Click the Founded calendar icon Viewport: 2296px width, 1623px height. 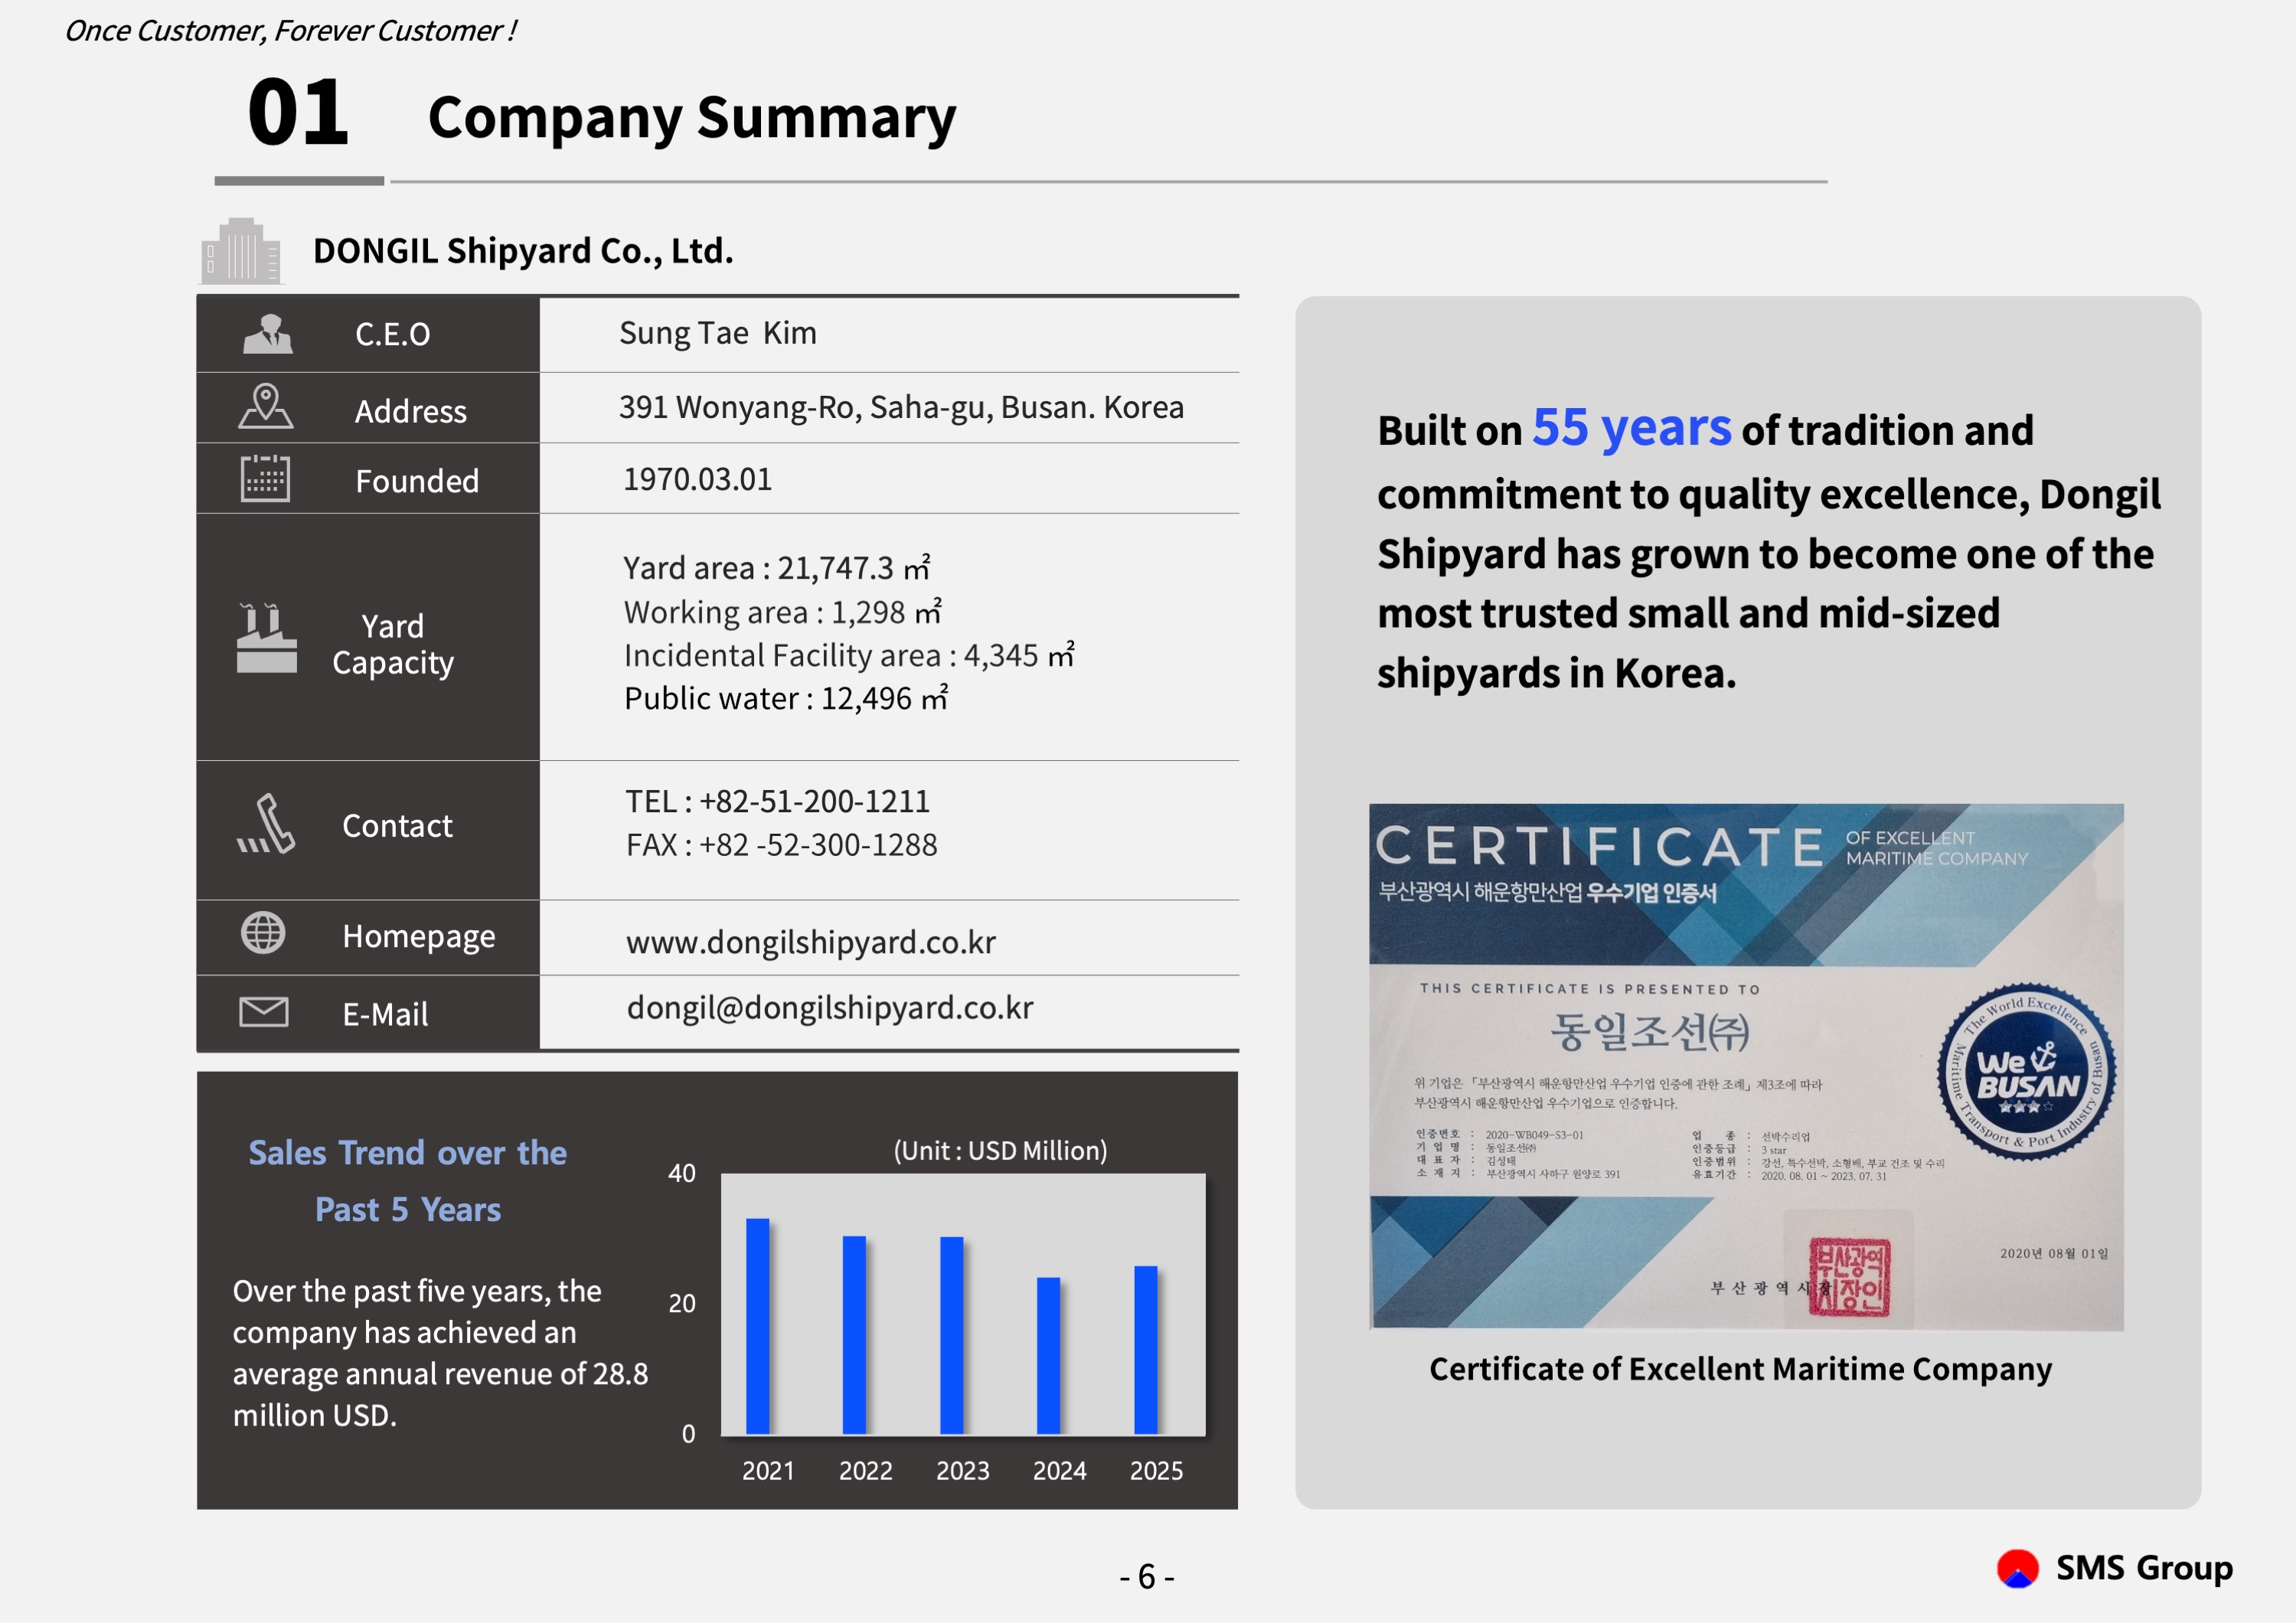tap(265, 479)
